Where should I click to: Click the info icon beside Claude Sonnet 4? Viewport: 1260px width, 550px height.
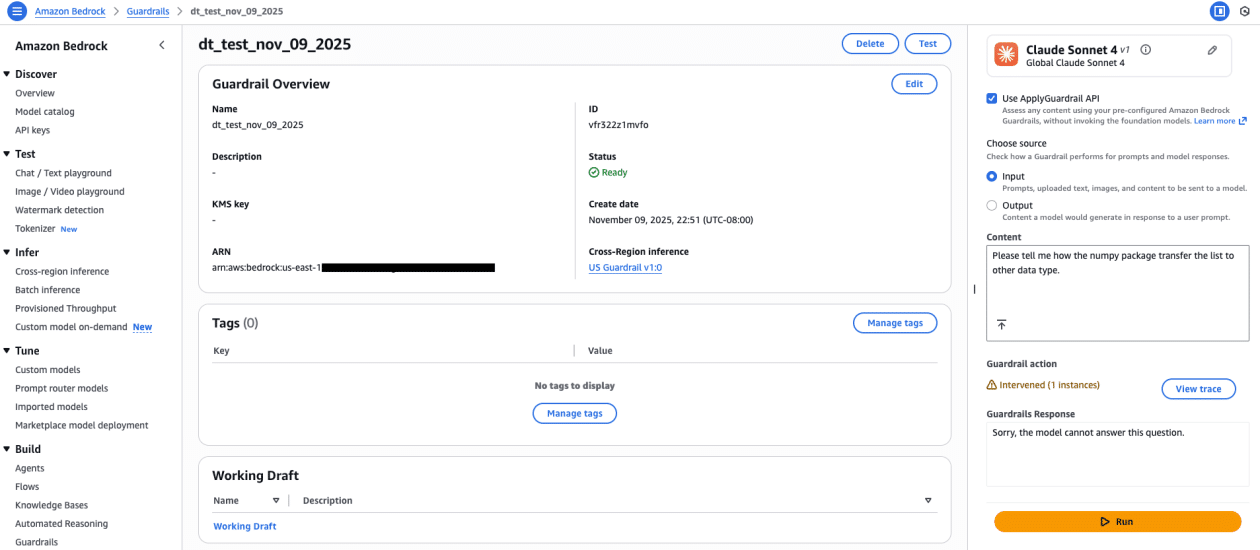pyautogui.click(x=1146, y=50)
